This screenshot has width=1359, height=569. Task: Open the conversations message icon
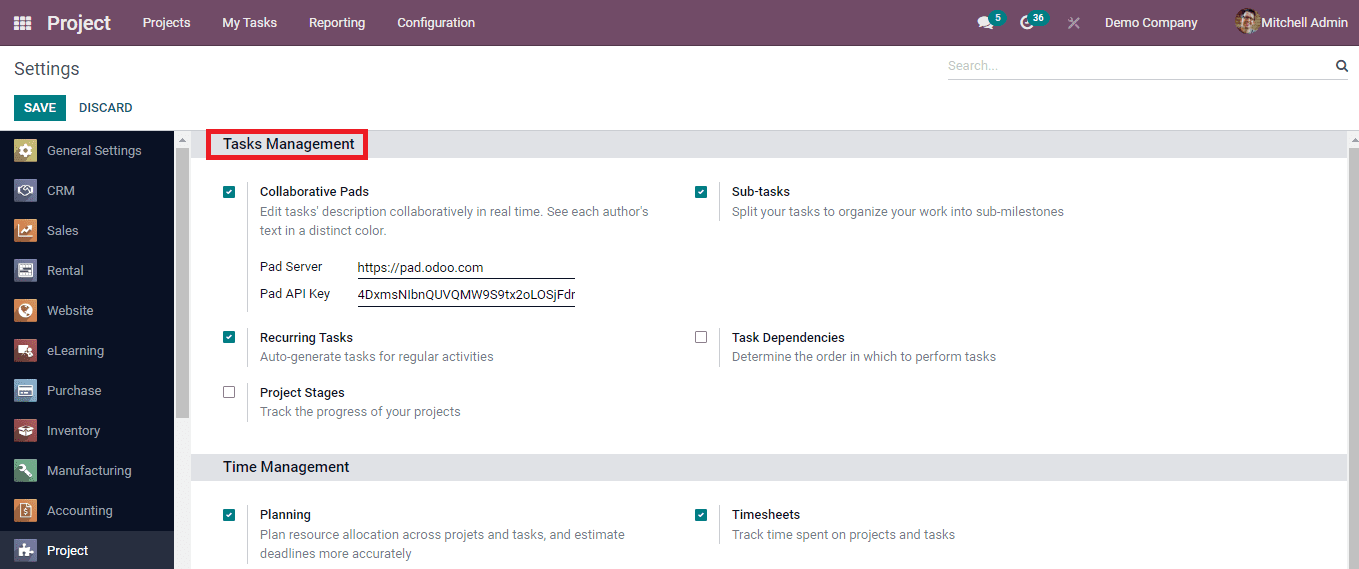(985, 23)
